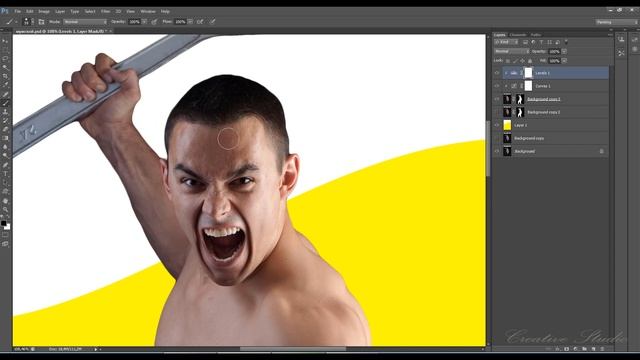Toggle Quick Mask mode icon
640x360 pixels.
(x=5, y=235)
